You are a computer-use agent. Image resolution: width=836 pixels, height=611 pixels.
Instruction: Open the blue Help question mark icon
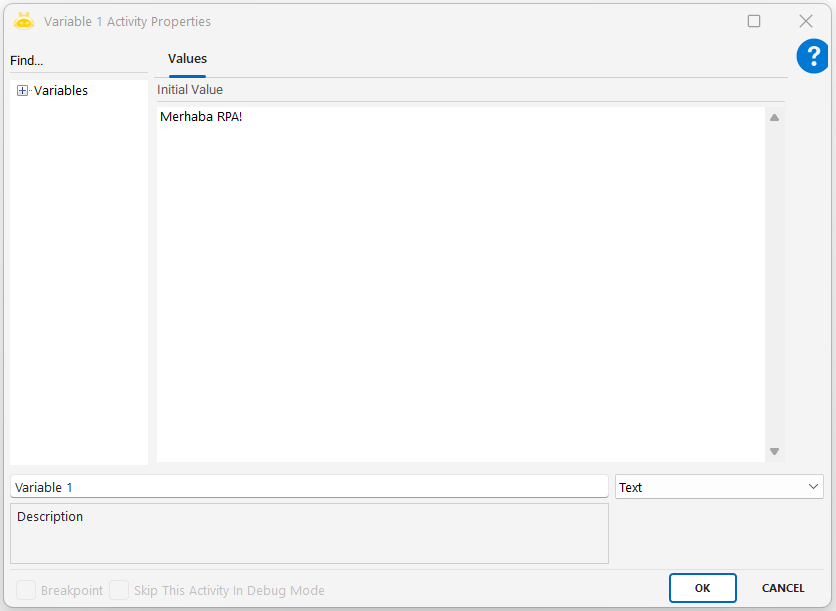(x=812, y=57)
